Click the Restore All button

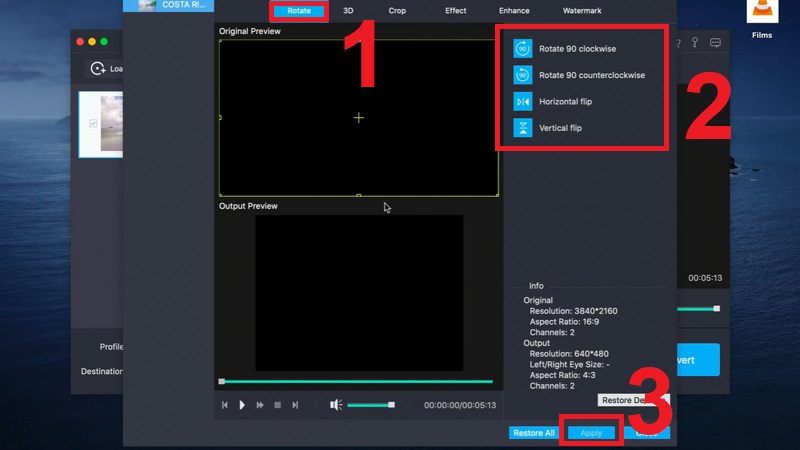(x=534, y=433)
